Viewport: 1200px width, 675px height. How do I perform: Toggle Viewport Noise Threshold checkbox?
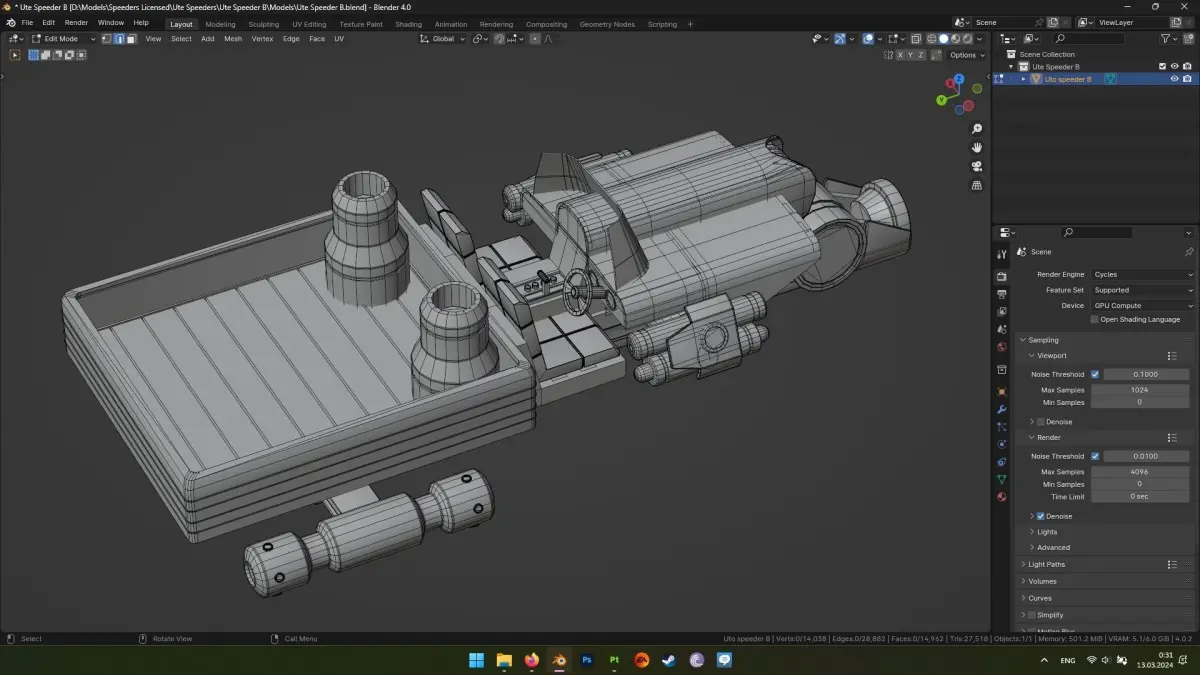pyautogui.click(x=1095, y=374)
